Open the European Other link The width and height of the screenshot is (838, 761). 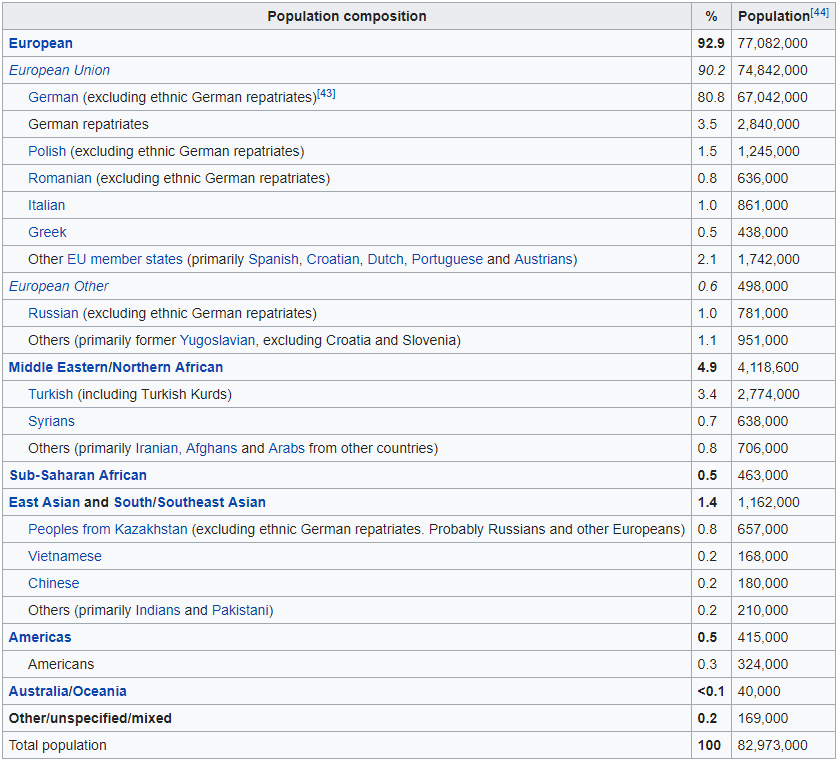click(x=58, y=286)
